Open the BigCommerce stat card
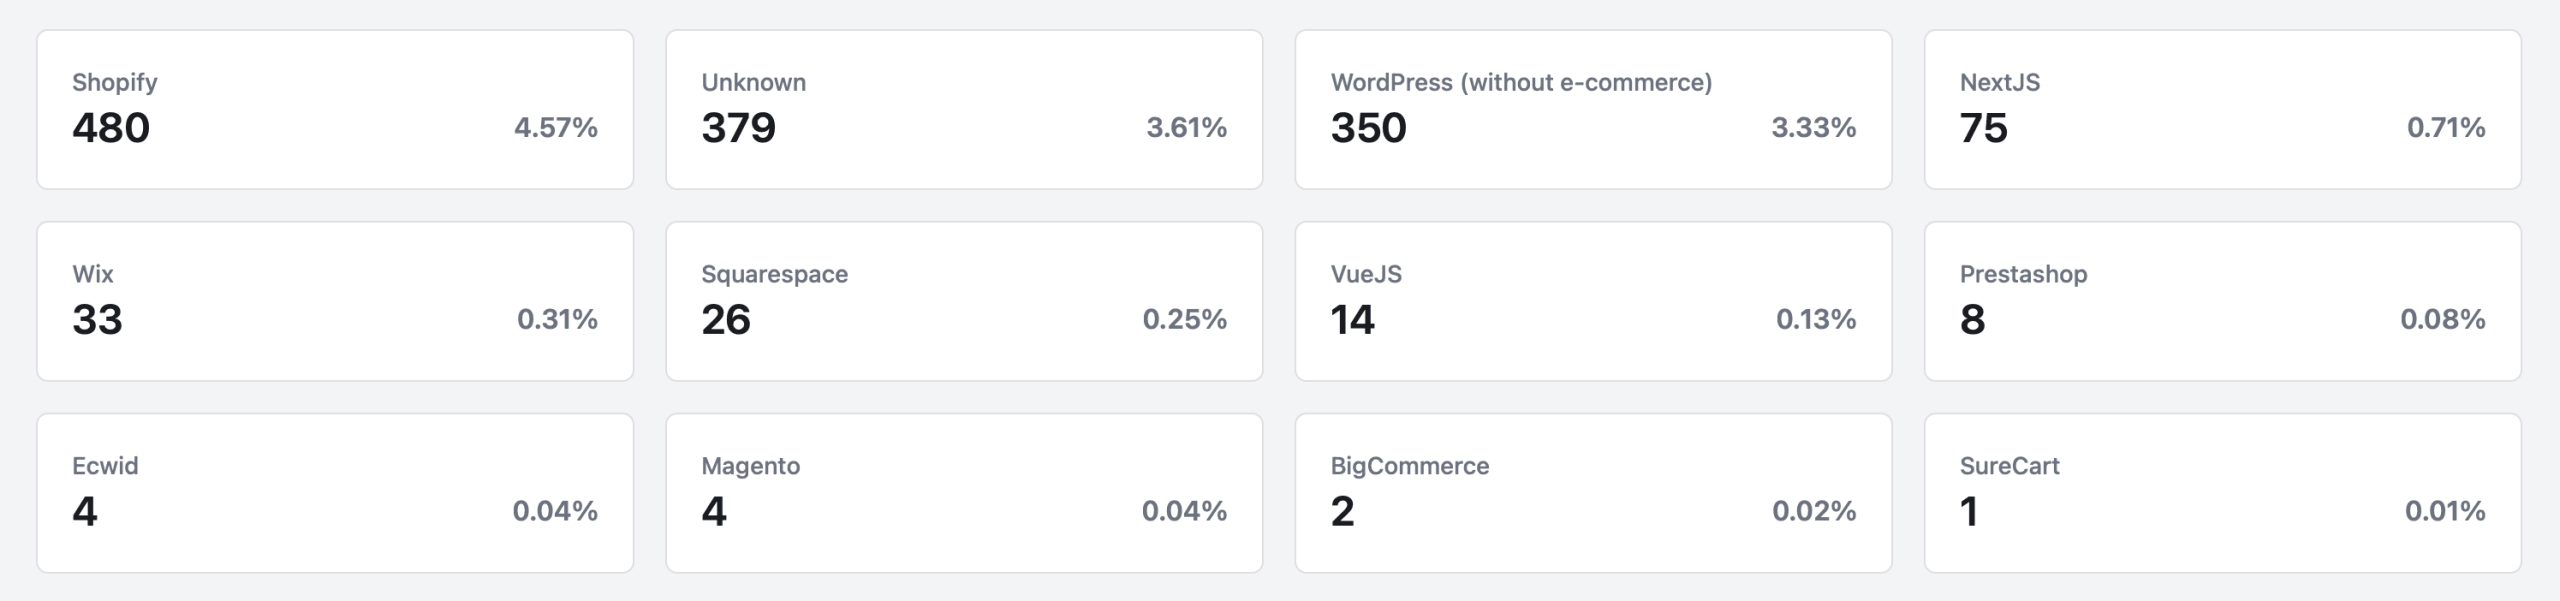 click(1593, 493)
